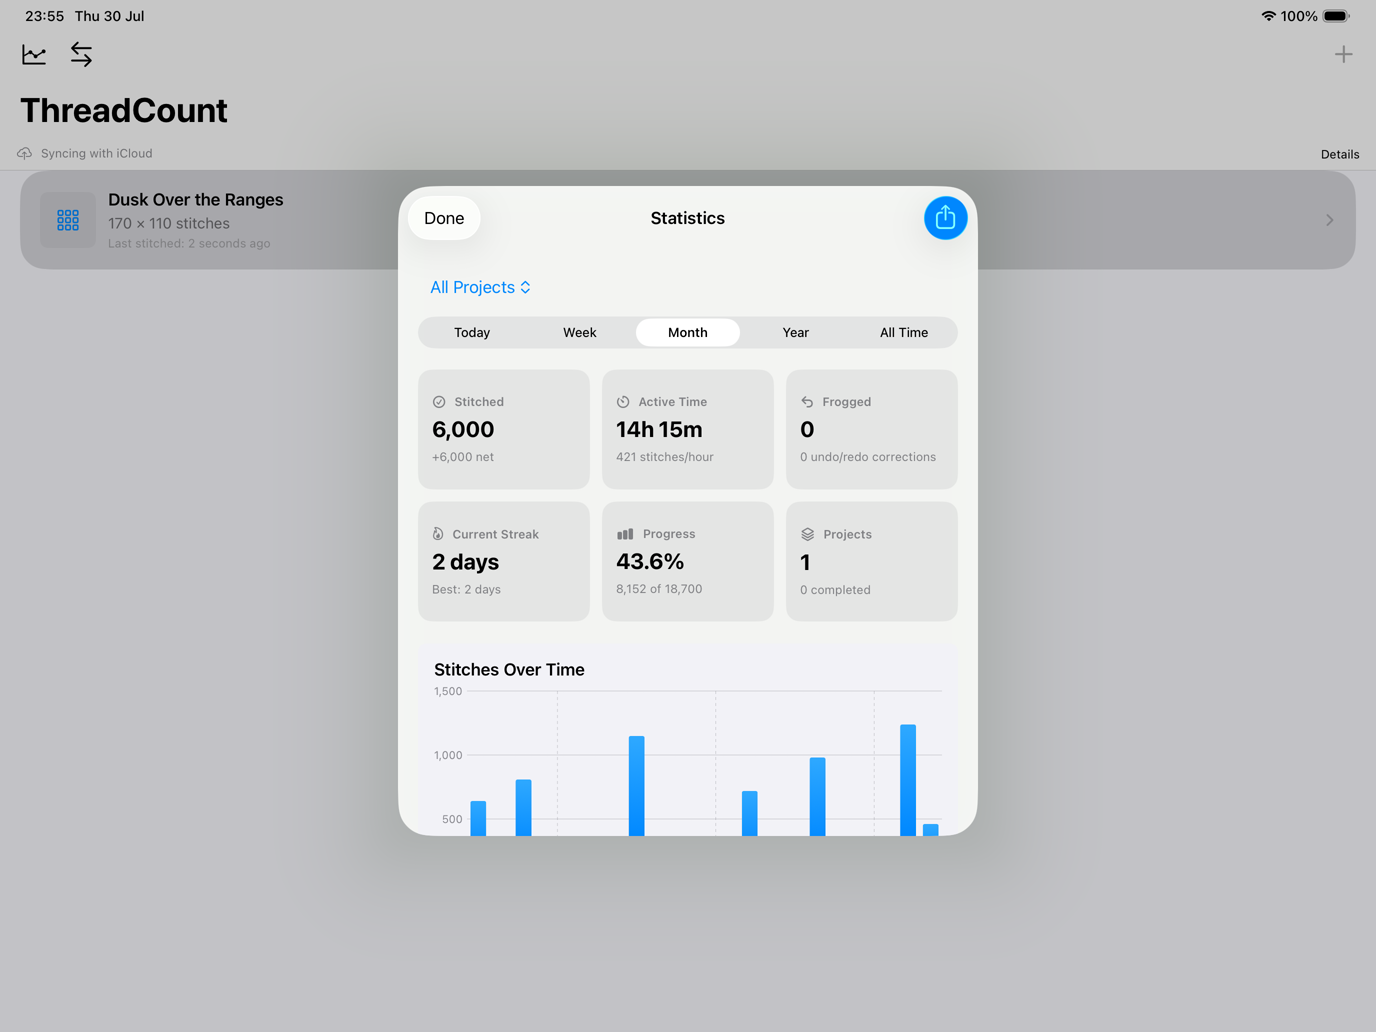This screenshot has width=1376, height=1032.
Task: Click the "23:55" clock in status bar
Action: (44, 16)
